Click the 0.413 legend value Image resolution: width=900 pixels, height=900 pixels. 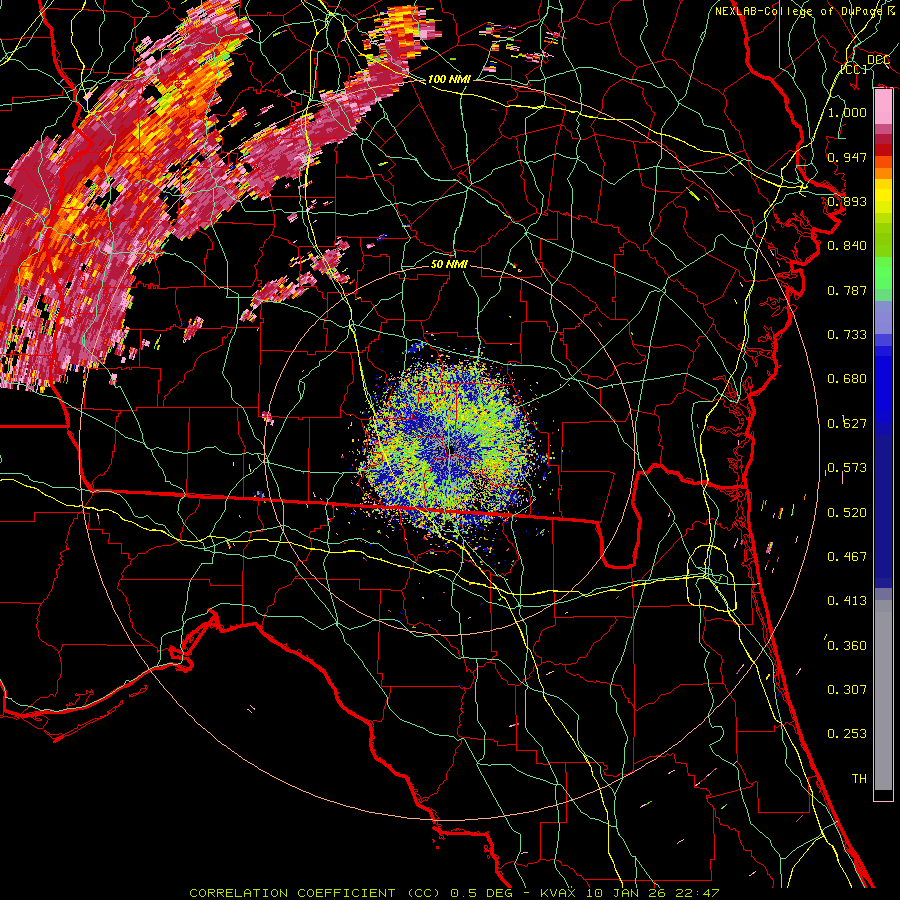847,601
